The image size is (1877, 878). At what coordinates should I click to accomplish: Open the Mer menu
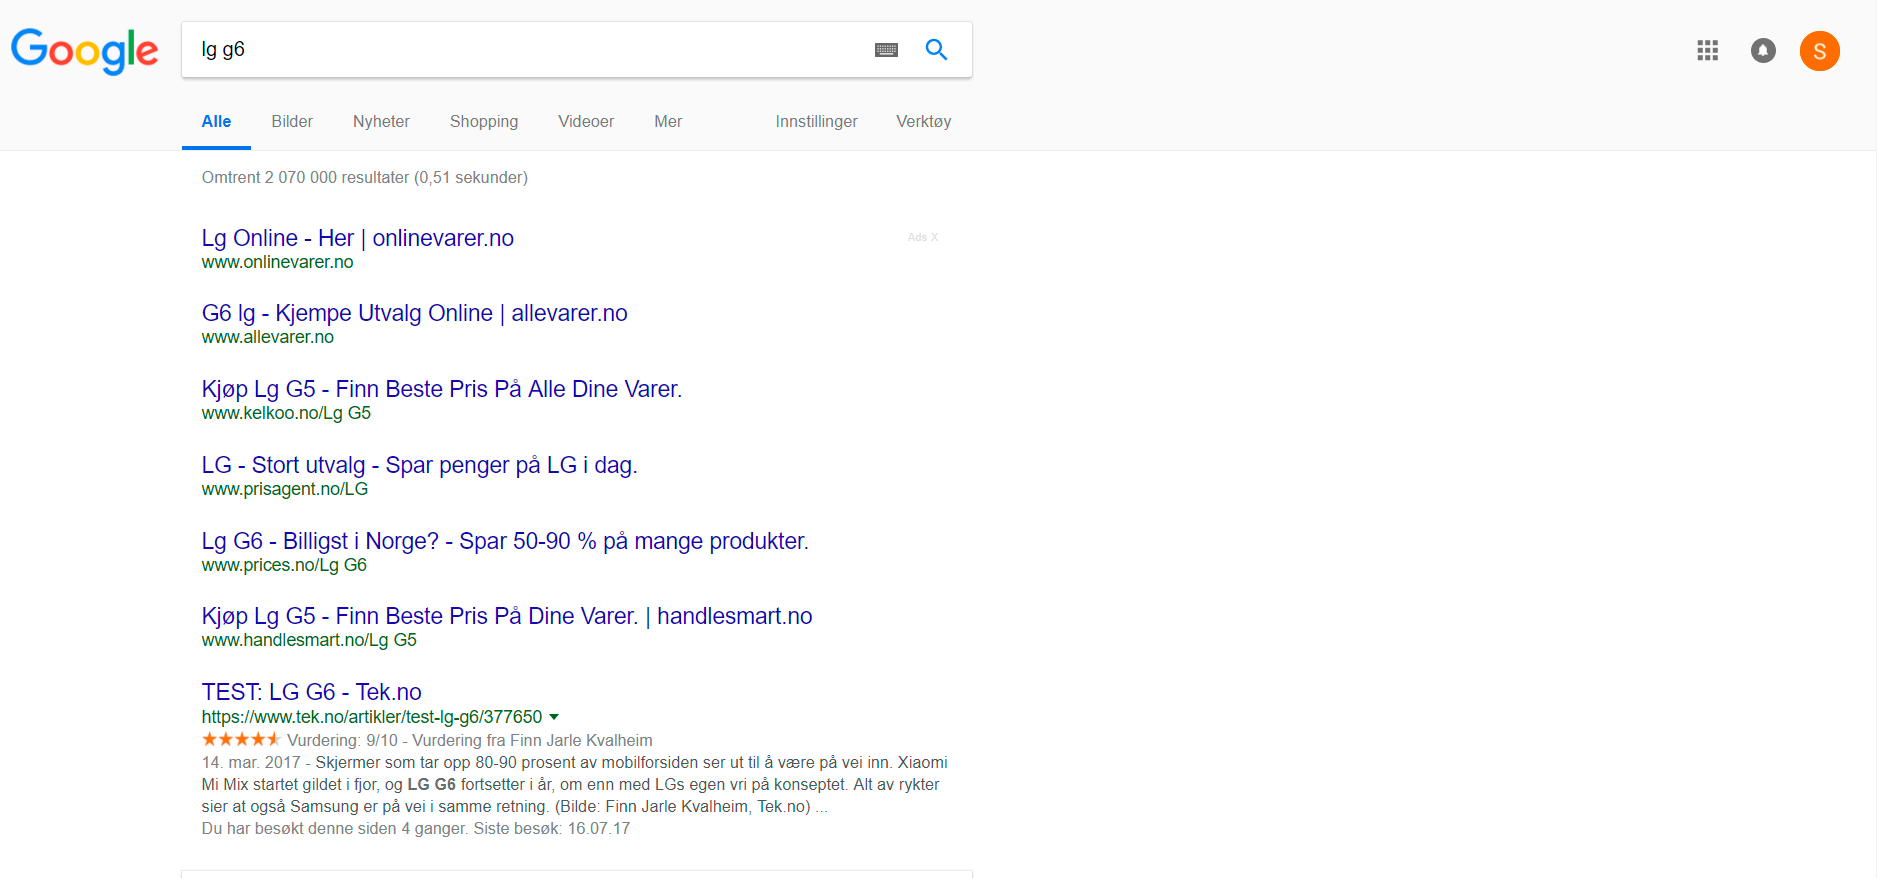tap(668, 122)
